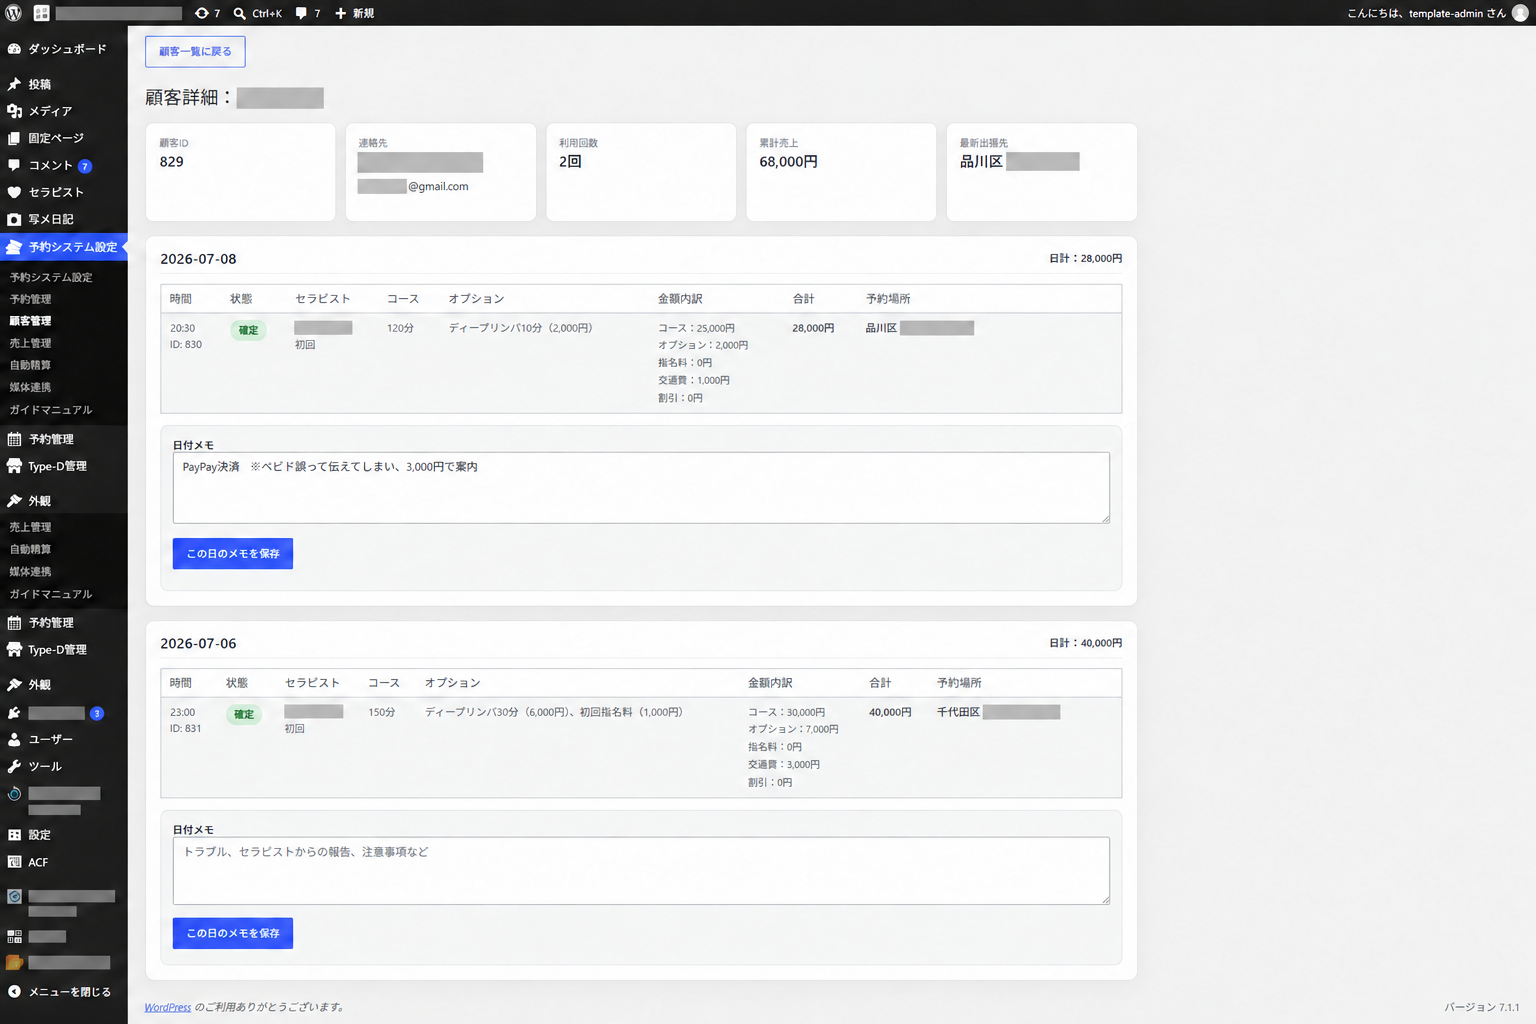Screen dimensions: 1536x1024
Task: Click the reservation ID: 830 text
Action: point(186,345)
